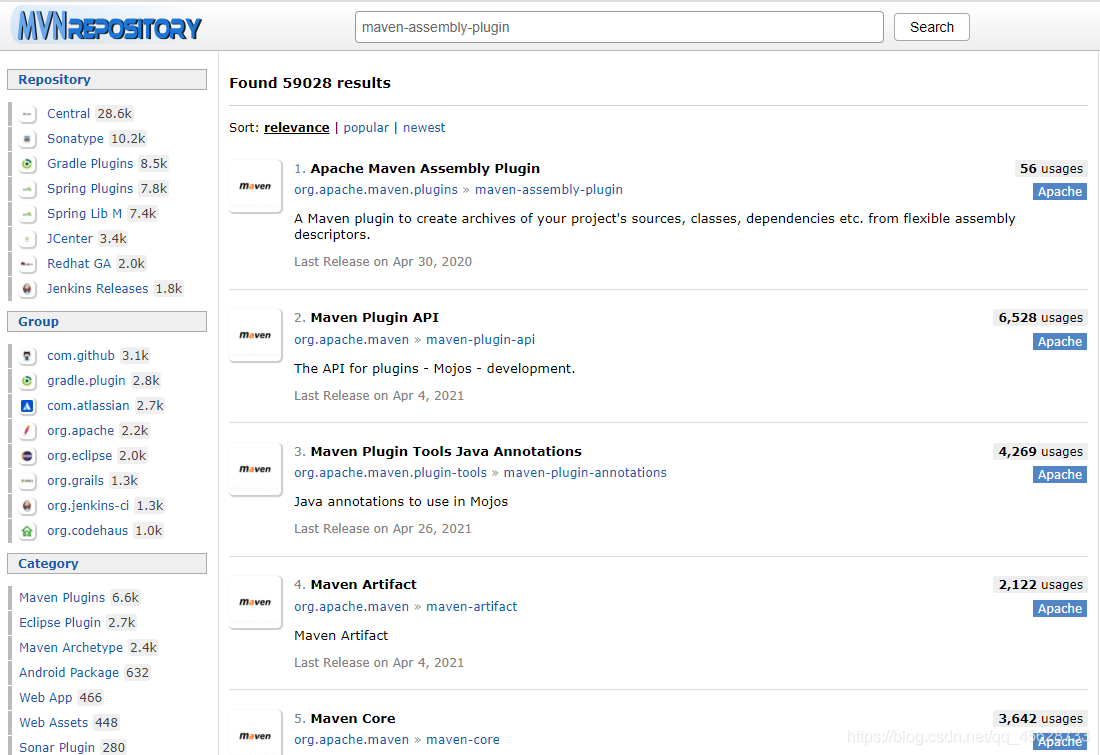
Task: Click the Spring Plugins repository icon
Action: pos(27,189)
